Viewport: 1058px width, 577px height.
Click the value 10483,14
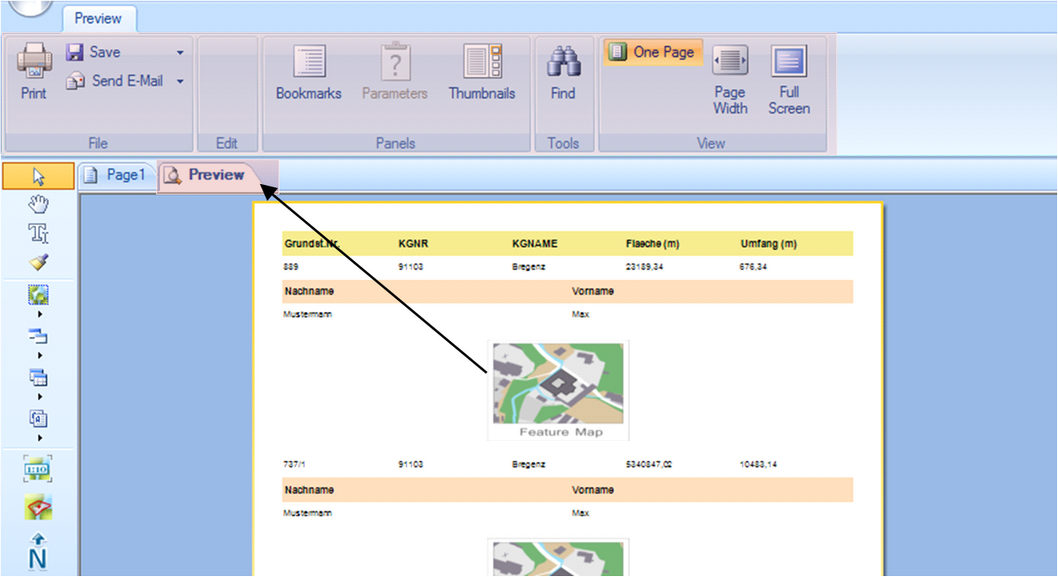point(758,464)
